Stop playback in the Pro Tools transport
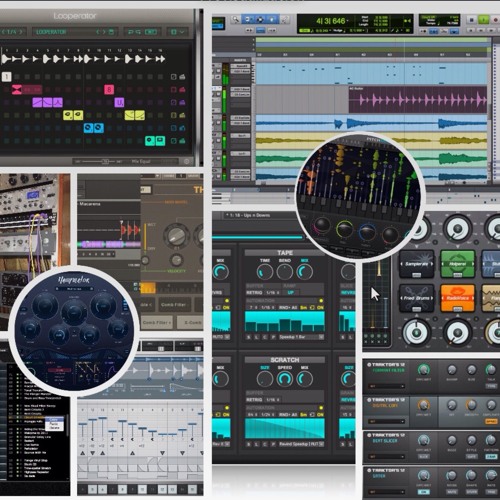 point(471,20)
